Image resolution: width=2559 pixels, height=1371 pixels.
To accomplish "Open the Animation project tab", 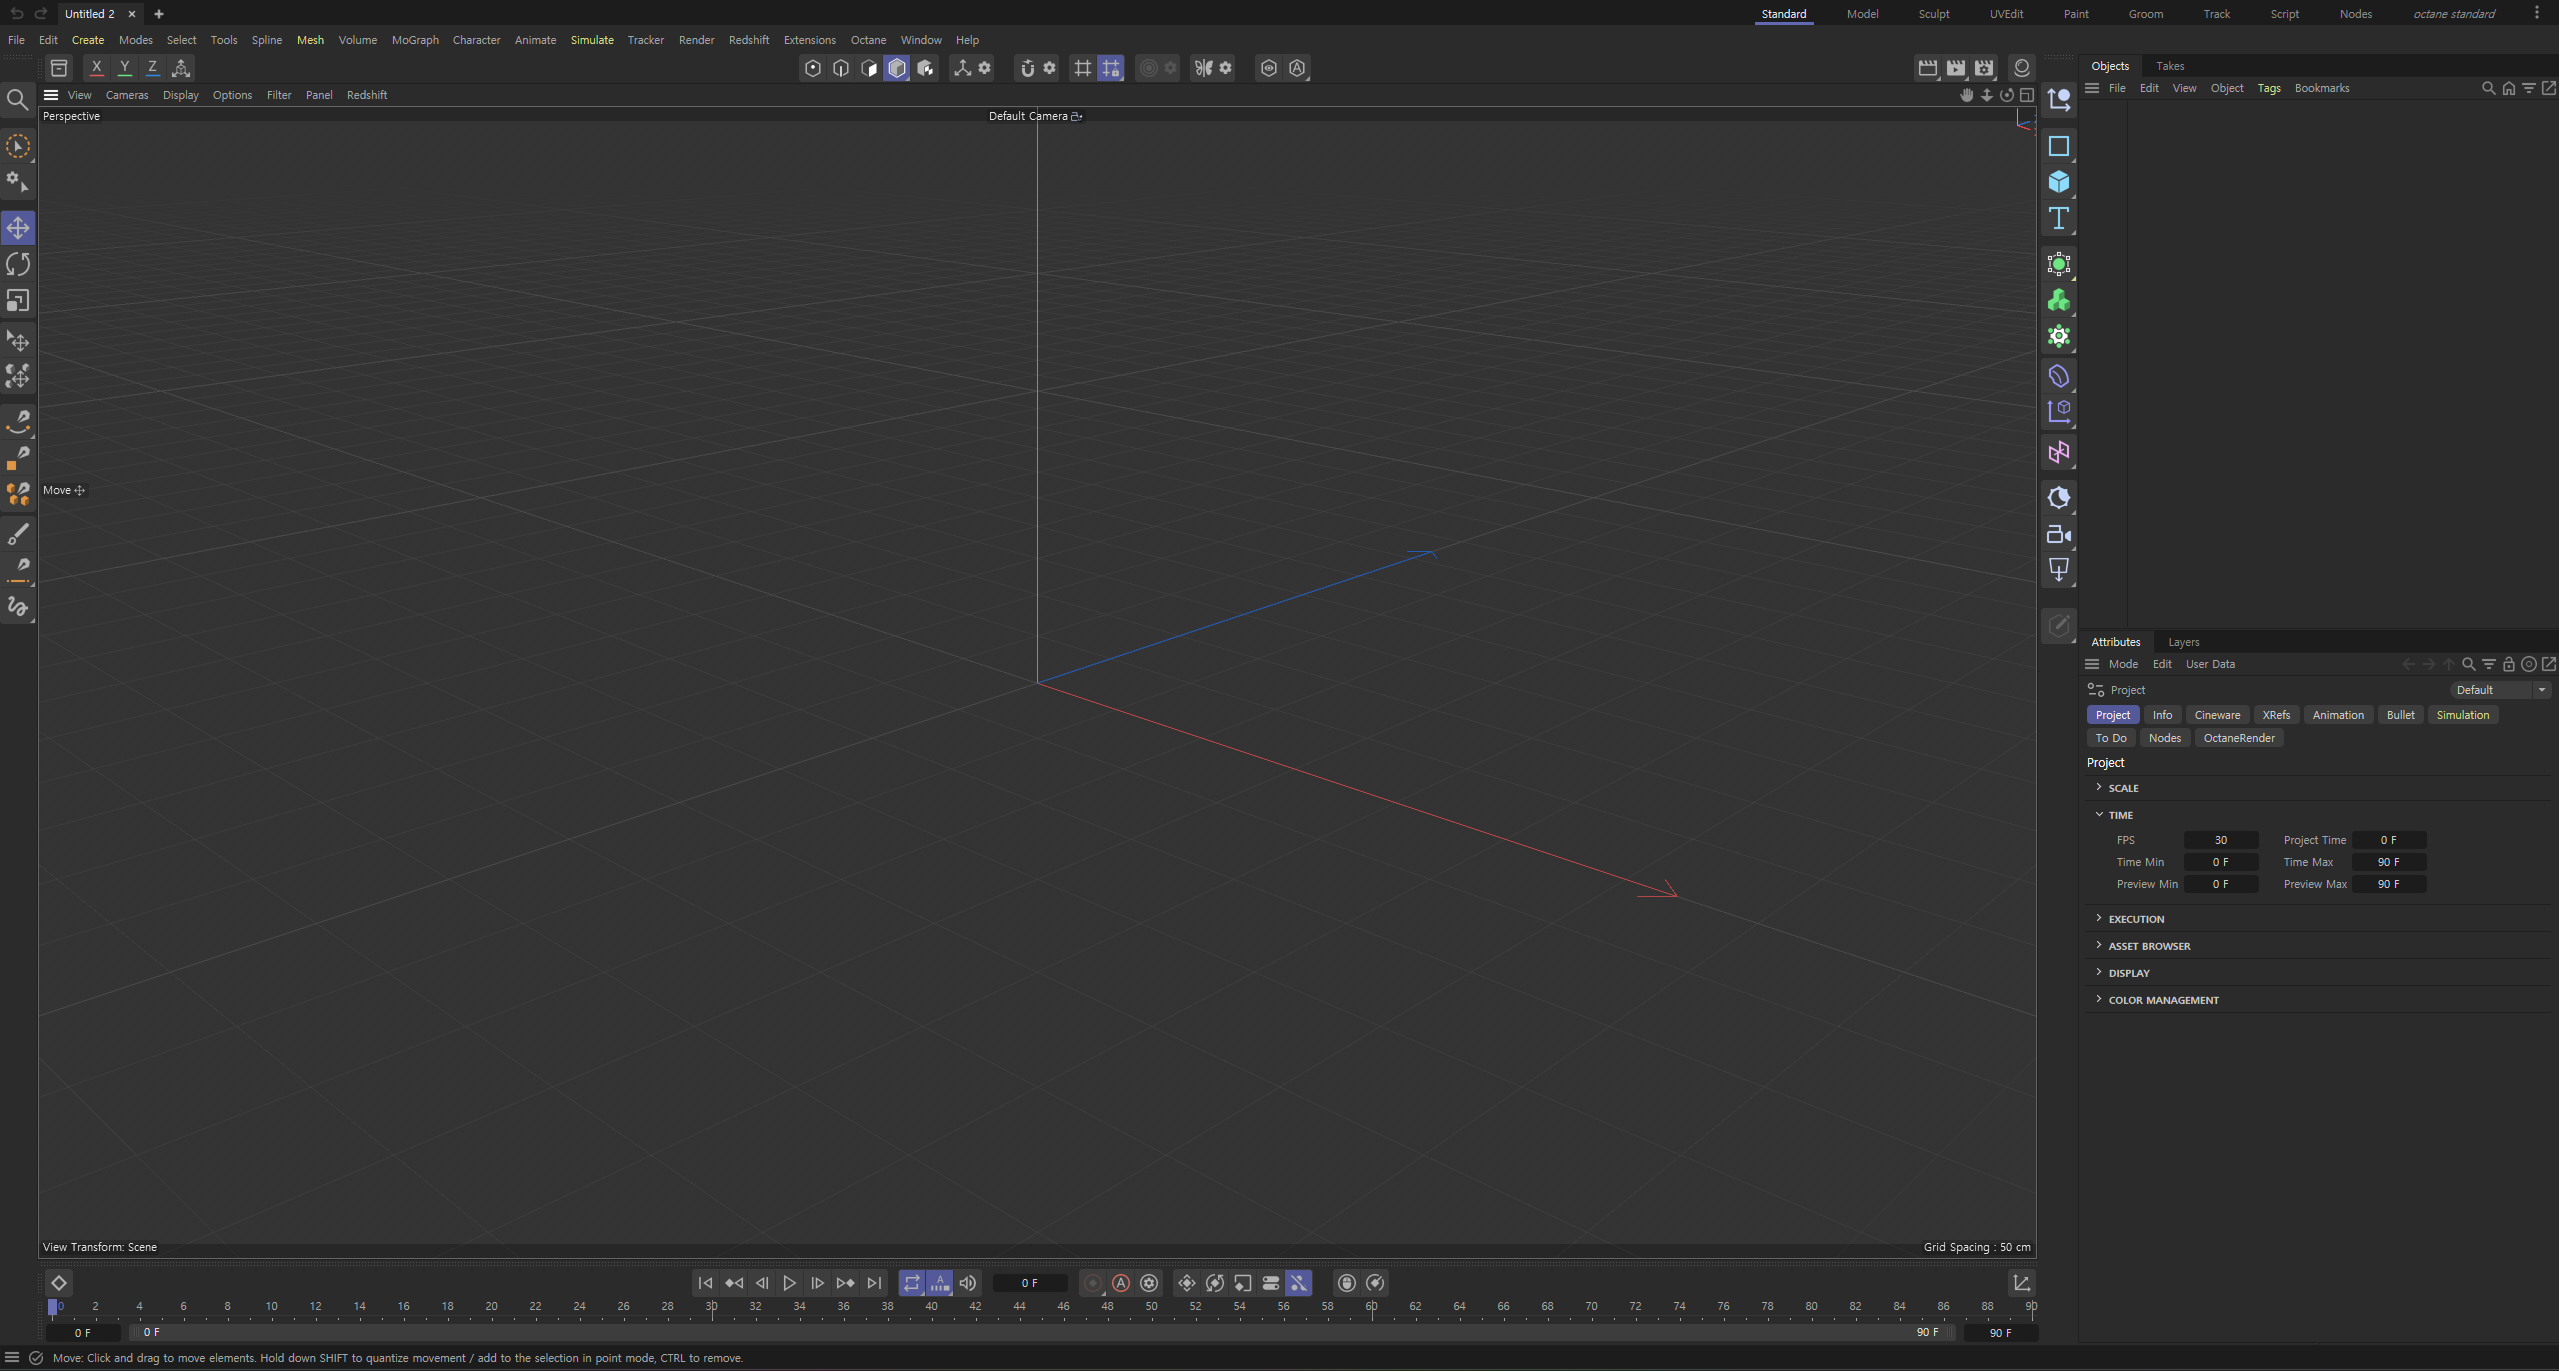I will [2338, 715].
